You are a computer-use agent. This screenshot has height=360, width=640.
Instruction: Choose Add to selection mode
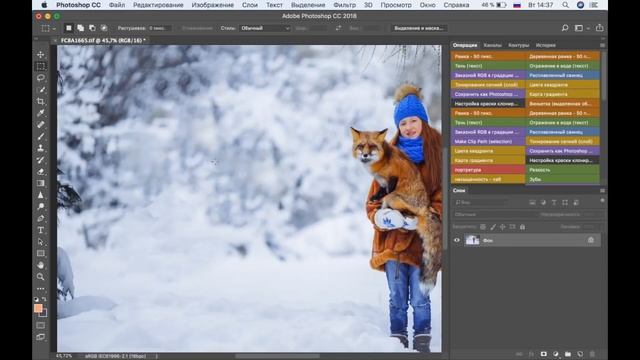click(x=80, y=28)
